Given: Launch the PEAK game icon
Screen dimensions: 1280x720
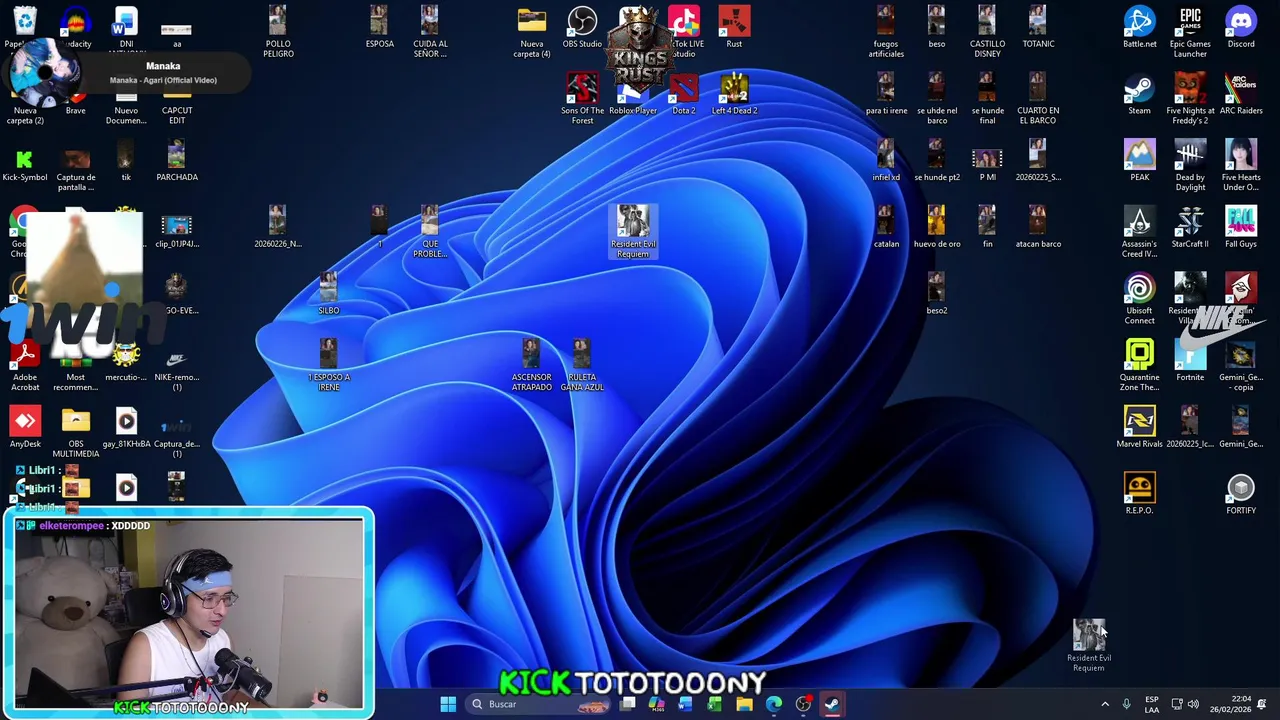Looking at the screenshot, I should coord(1139,161).
